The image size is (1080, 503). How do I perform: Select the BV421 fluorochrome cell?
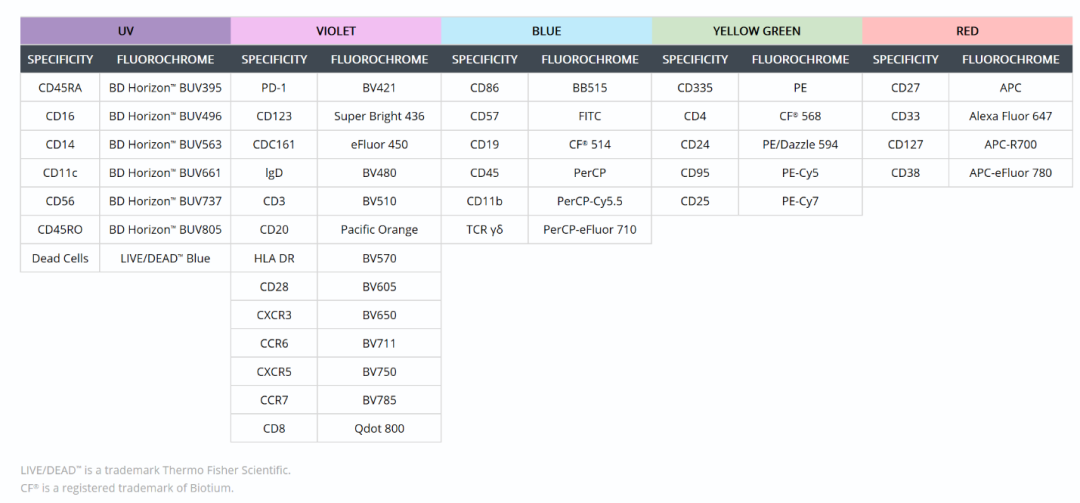click(379, 88)
